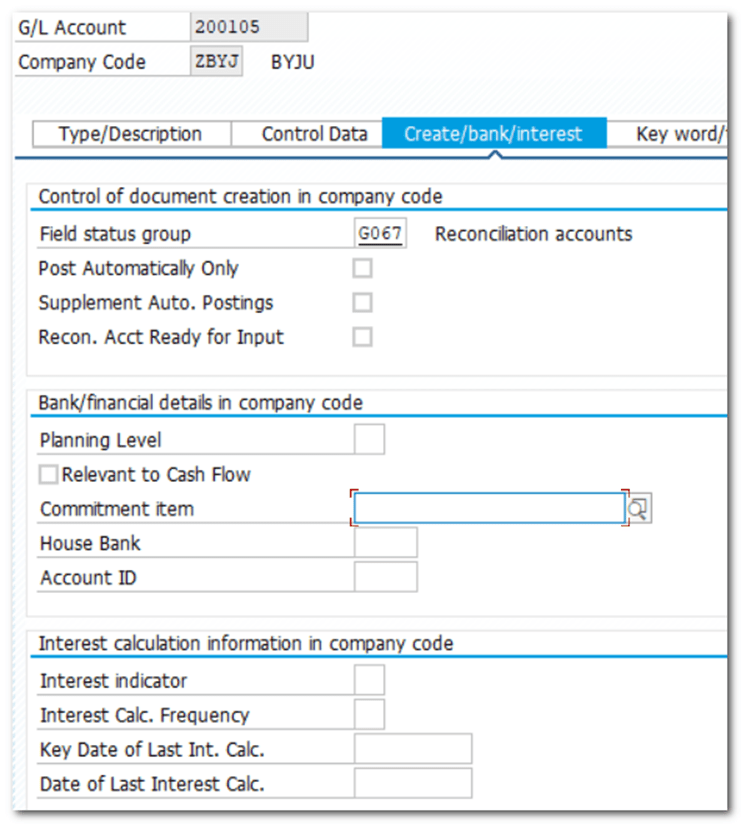Select the Create/bank/interest tab
741x824 pixels.
493,134
